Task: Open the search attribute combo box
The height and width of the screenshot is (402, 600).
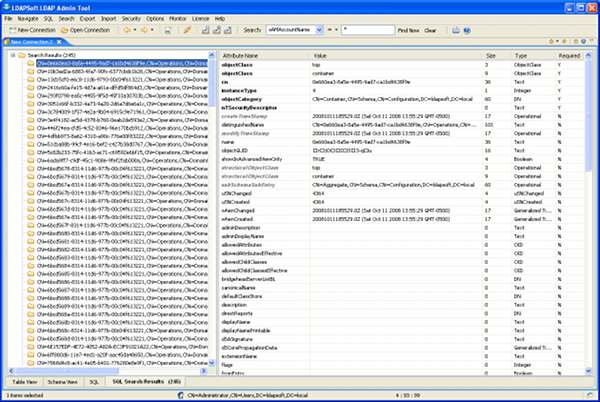Action: [x=295, y=30]
